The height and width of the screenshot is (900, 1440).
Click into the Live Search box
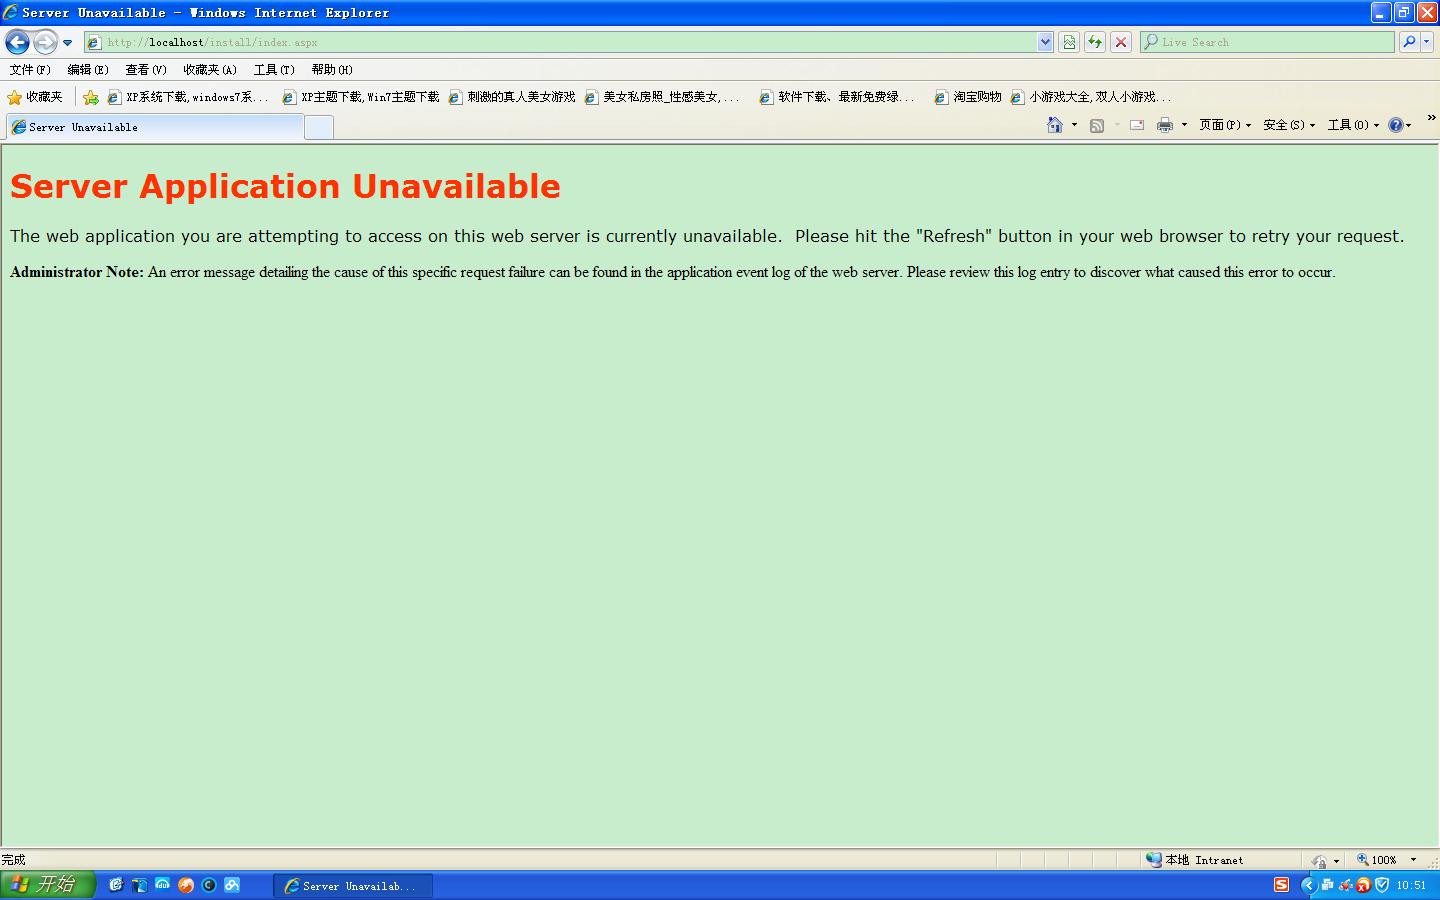[1270, 42]
